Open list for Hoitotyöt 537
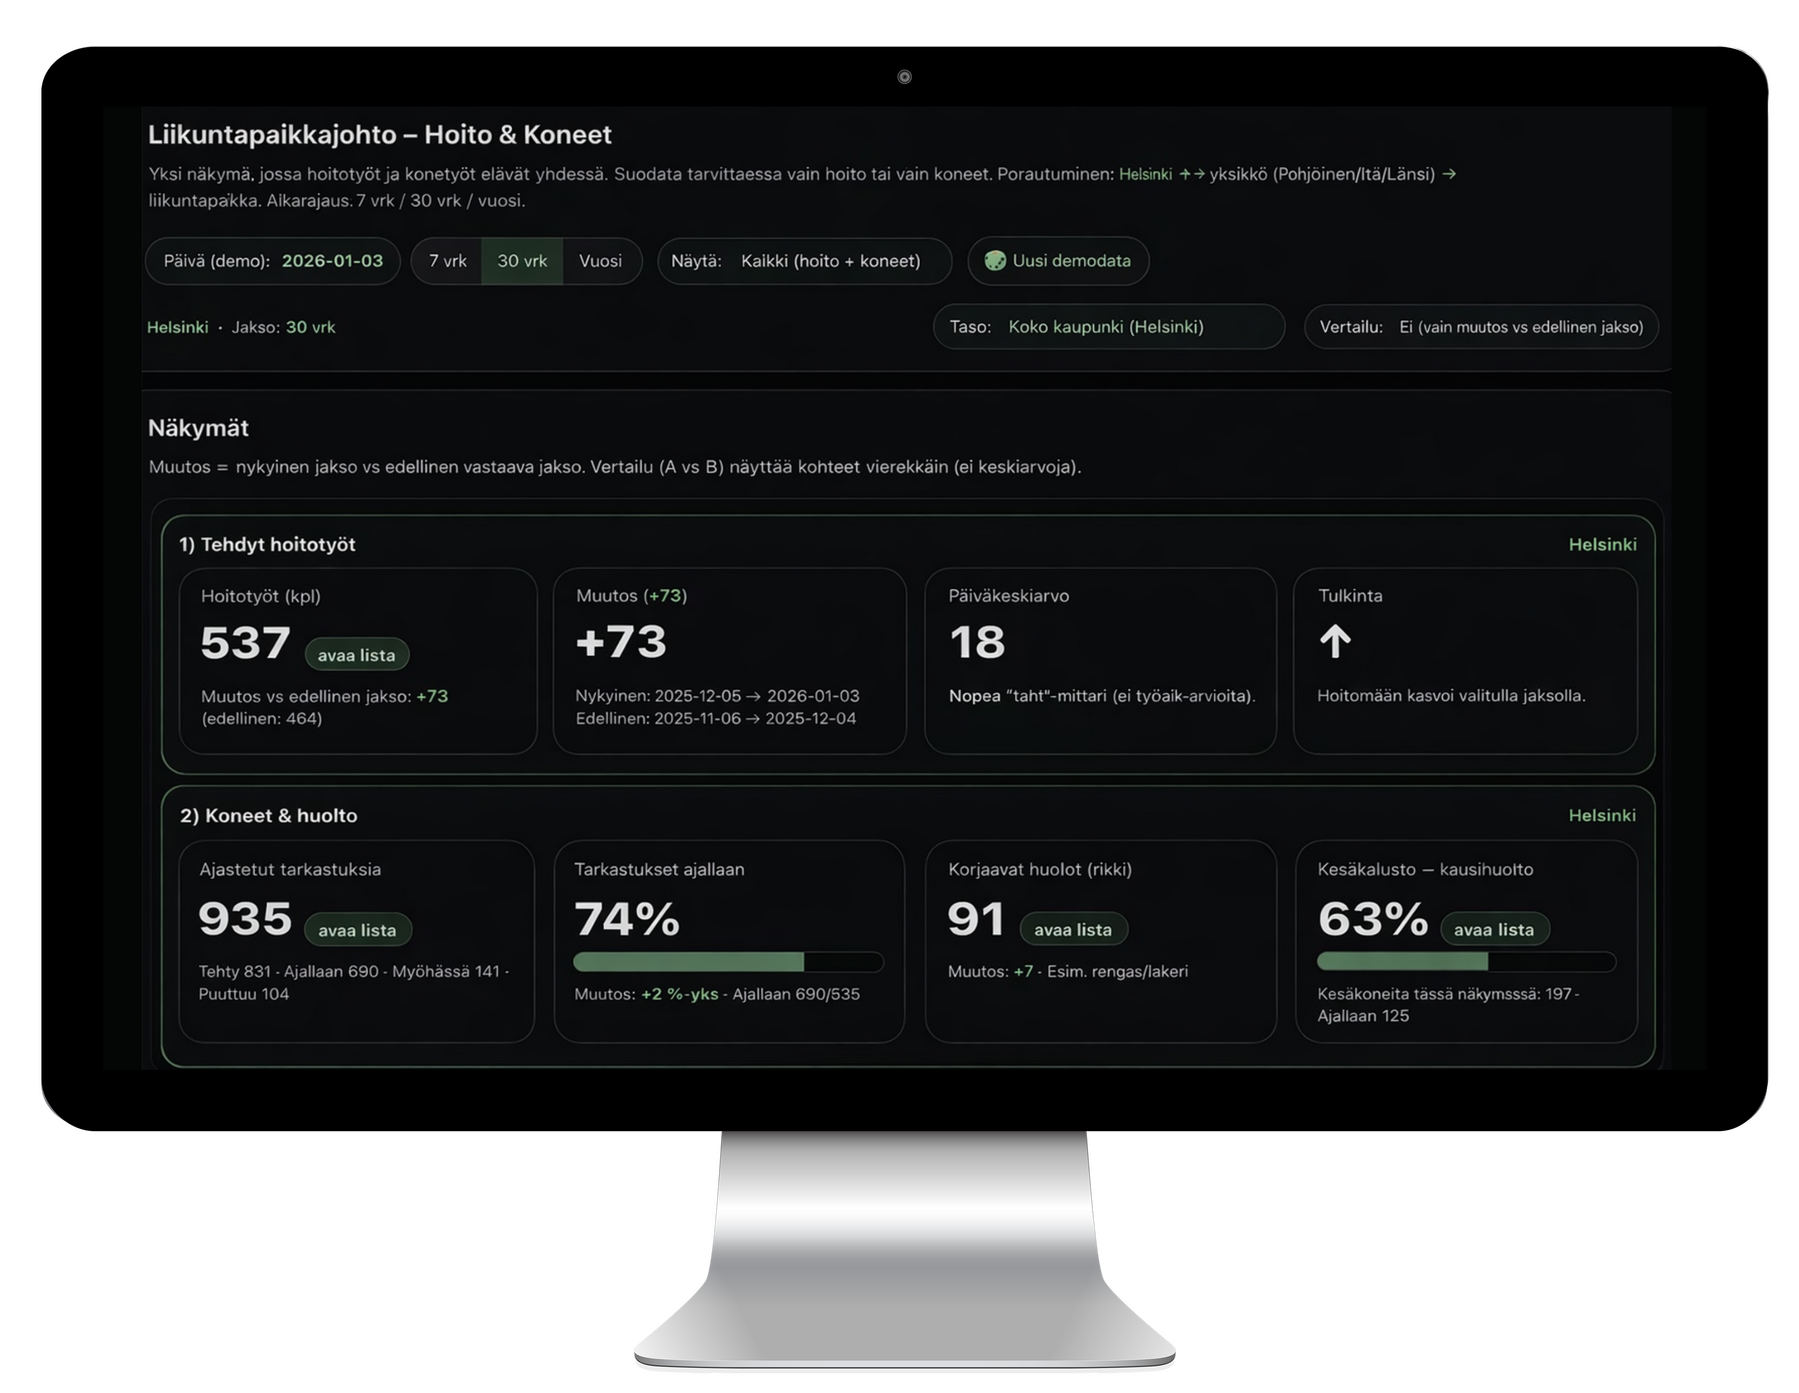Image resolution: width=1799 pixels, height=1393 pixels. coord(356,655)
